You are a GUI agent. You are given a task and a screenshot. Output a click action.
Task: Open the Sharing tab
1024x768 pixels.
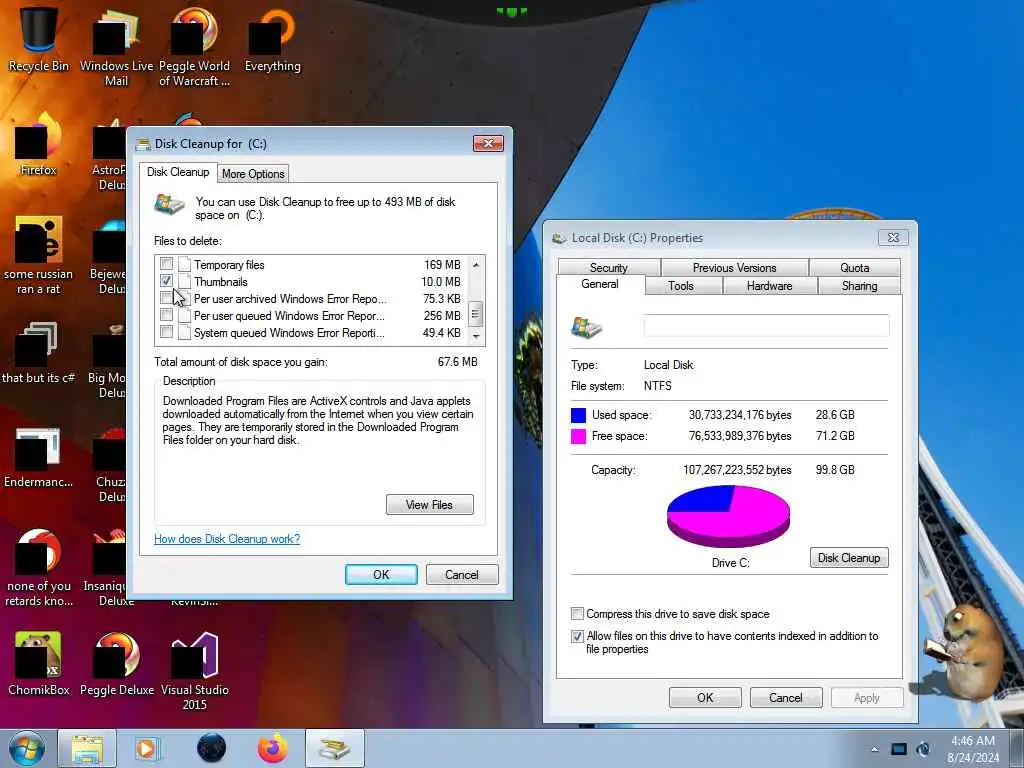[x=859, y=285]
